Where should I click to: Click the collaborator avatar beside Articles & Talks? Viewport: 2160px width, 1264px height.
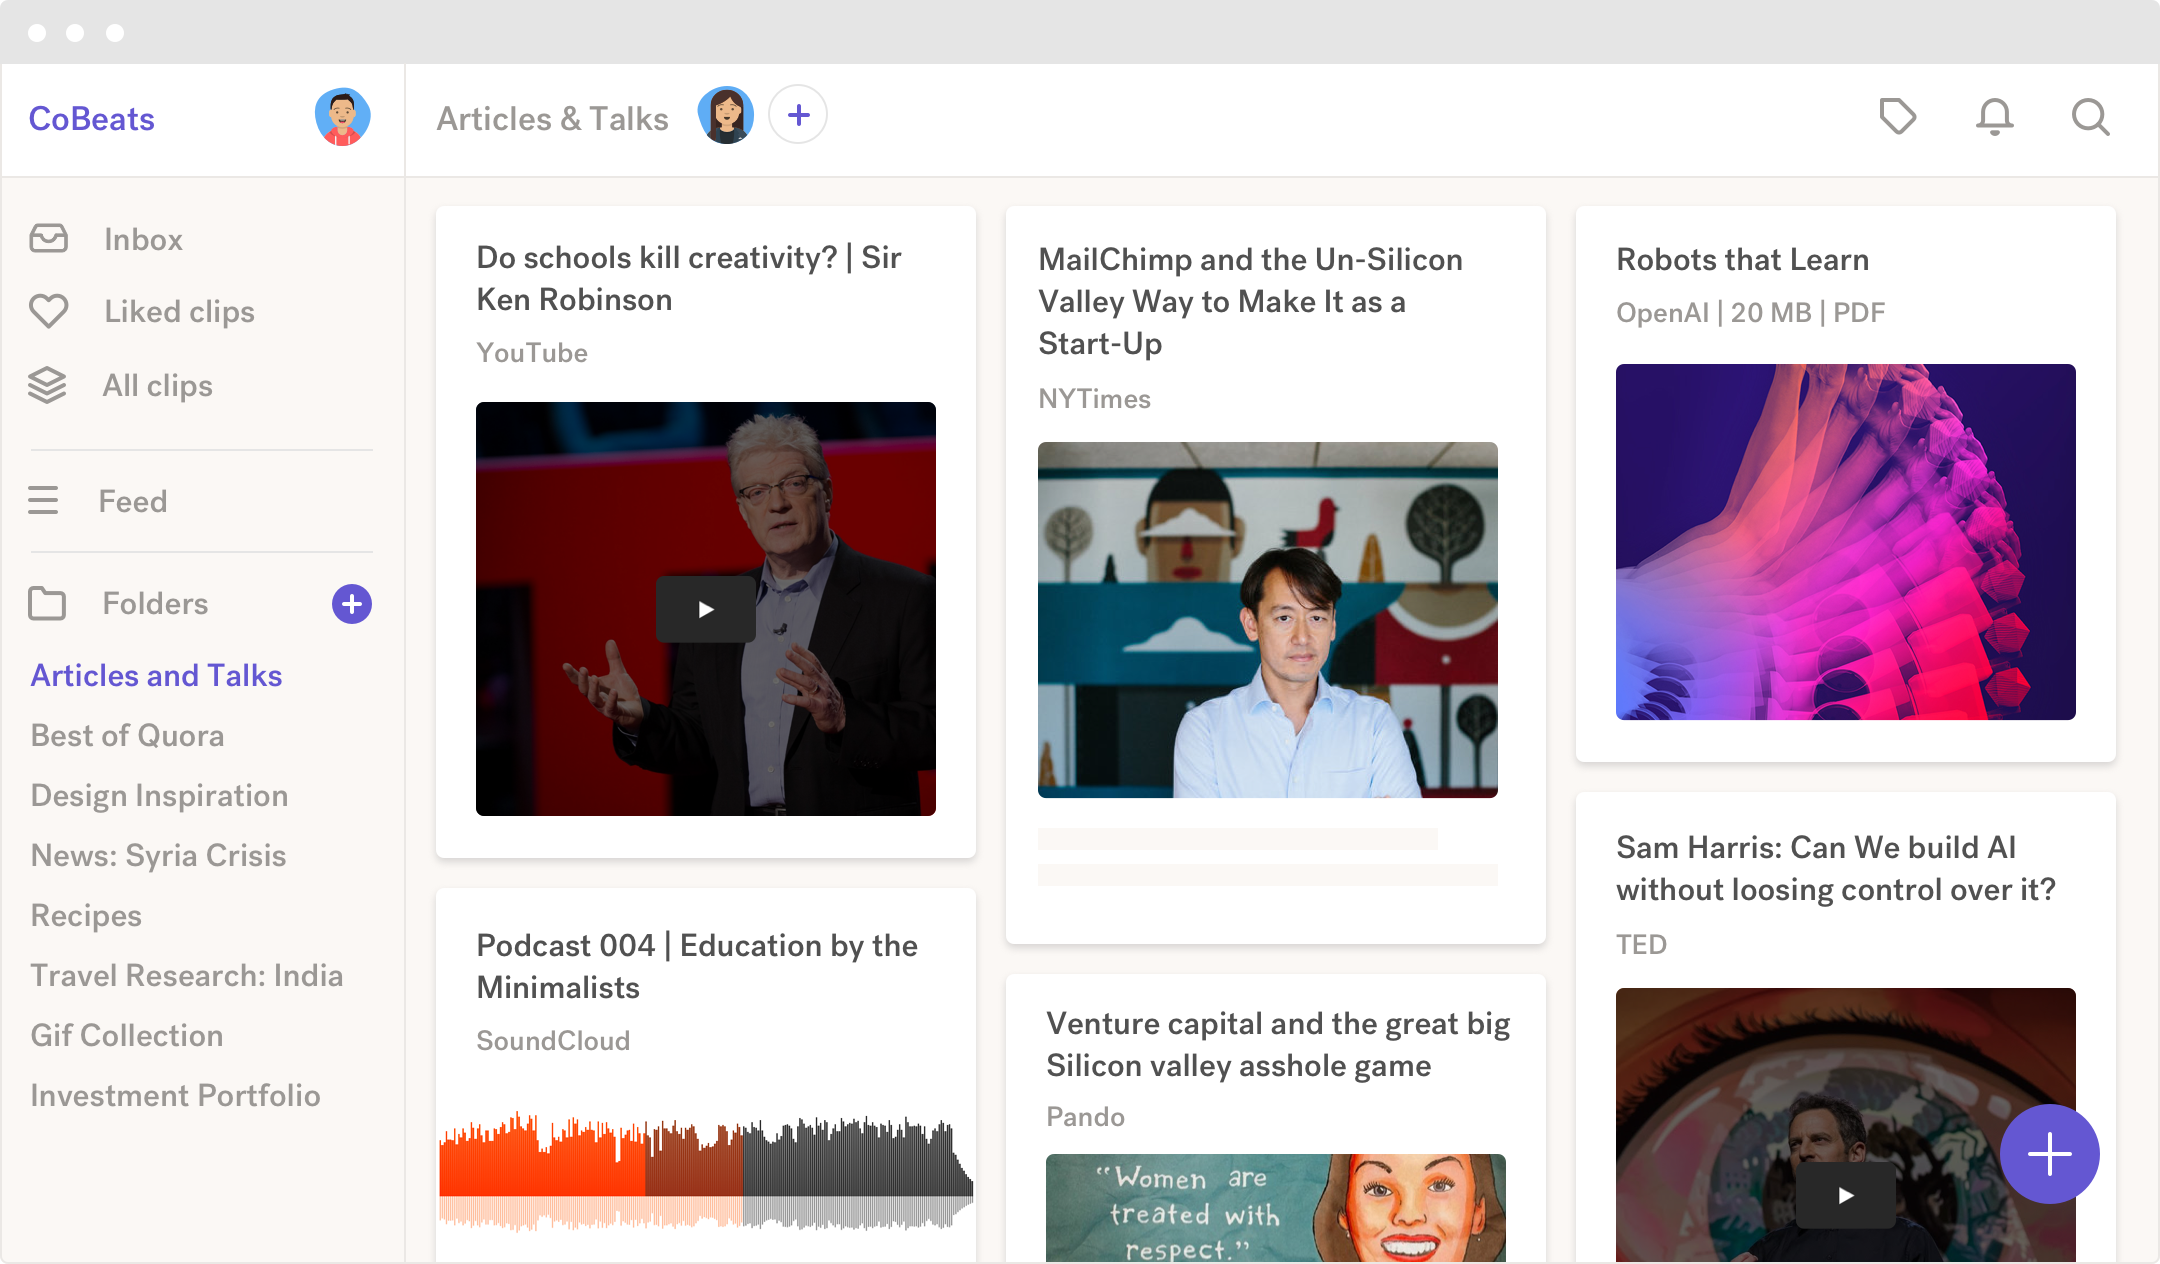(726, 116)
